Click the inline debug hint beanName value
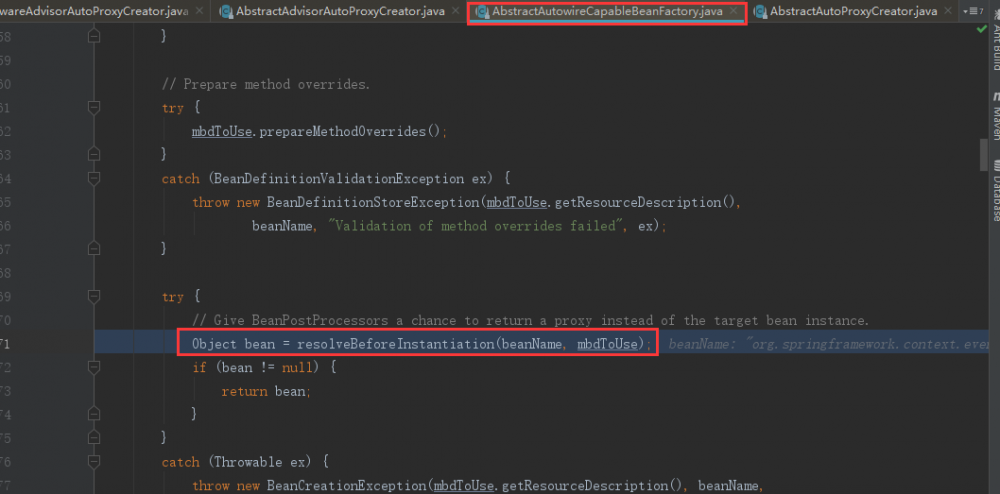 click(828, 344)
